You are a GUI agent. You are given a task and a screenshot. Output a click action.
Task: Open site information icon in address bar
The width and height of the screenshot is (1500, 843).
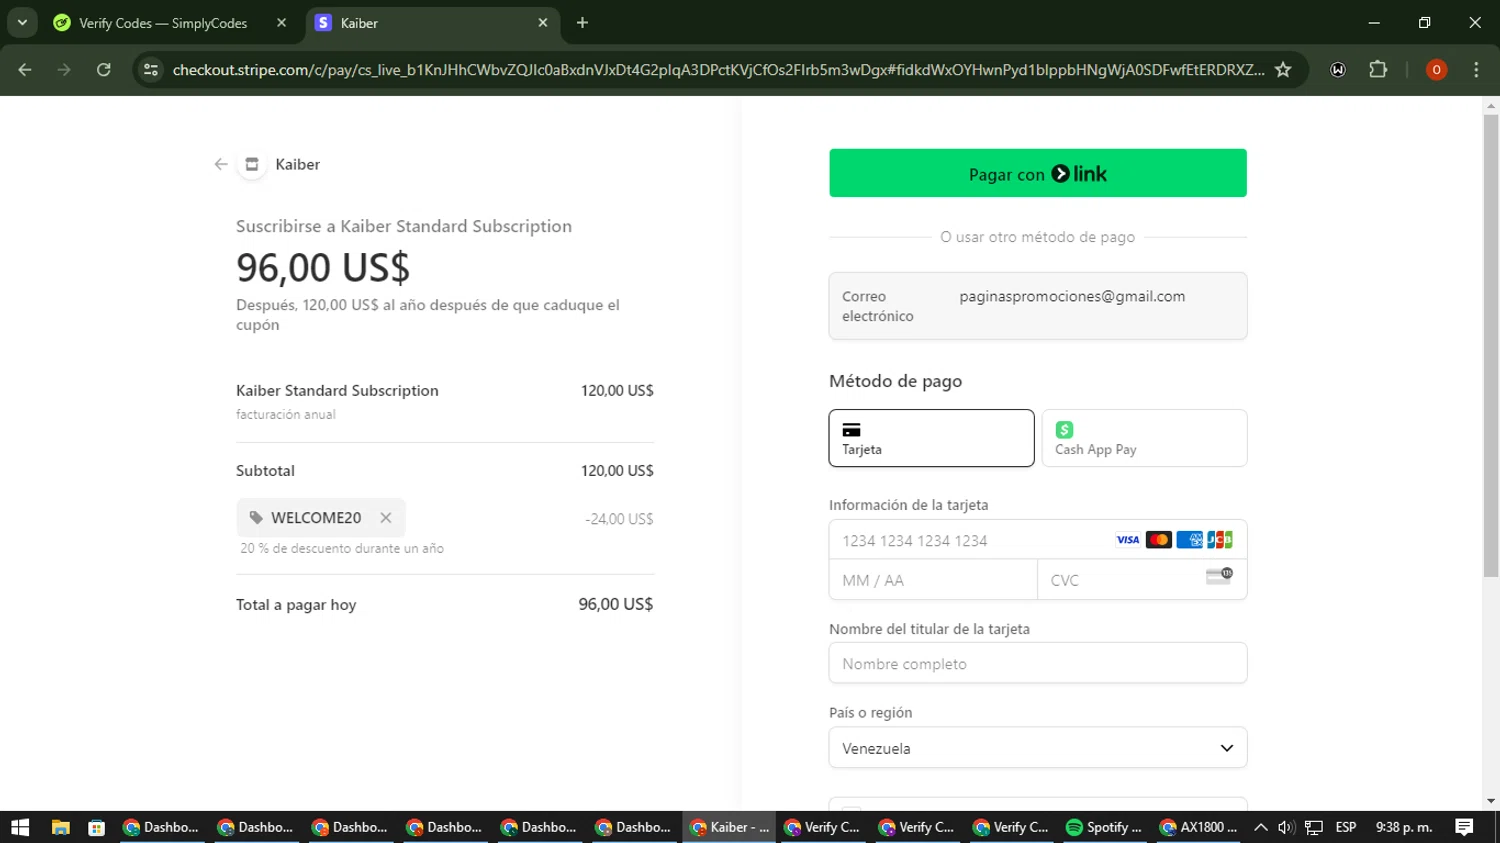[x=151, y=70]
